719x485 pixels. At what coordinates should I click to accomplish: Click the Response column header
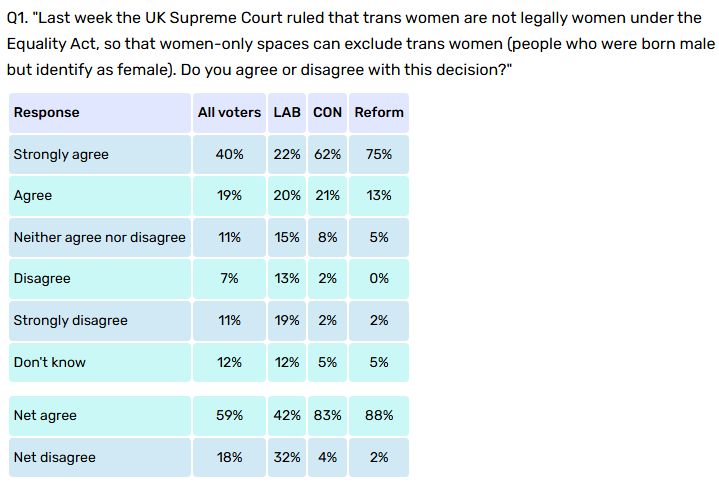pyautogui.click(x=47, y=113)
